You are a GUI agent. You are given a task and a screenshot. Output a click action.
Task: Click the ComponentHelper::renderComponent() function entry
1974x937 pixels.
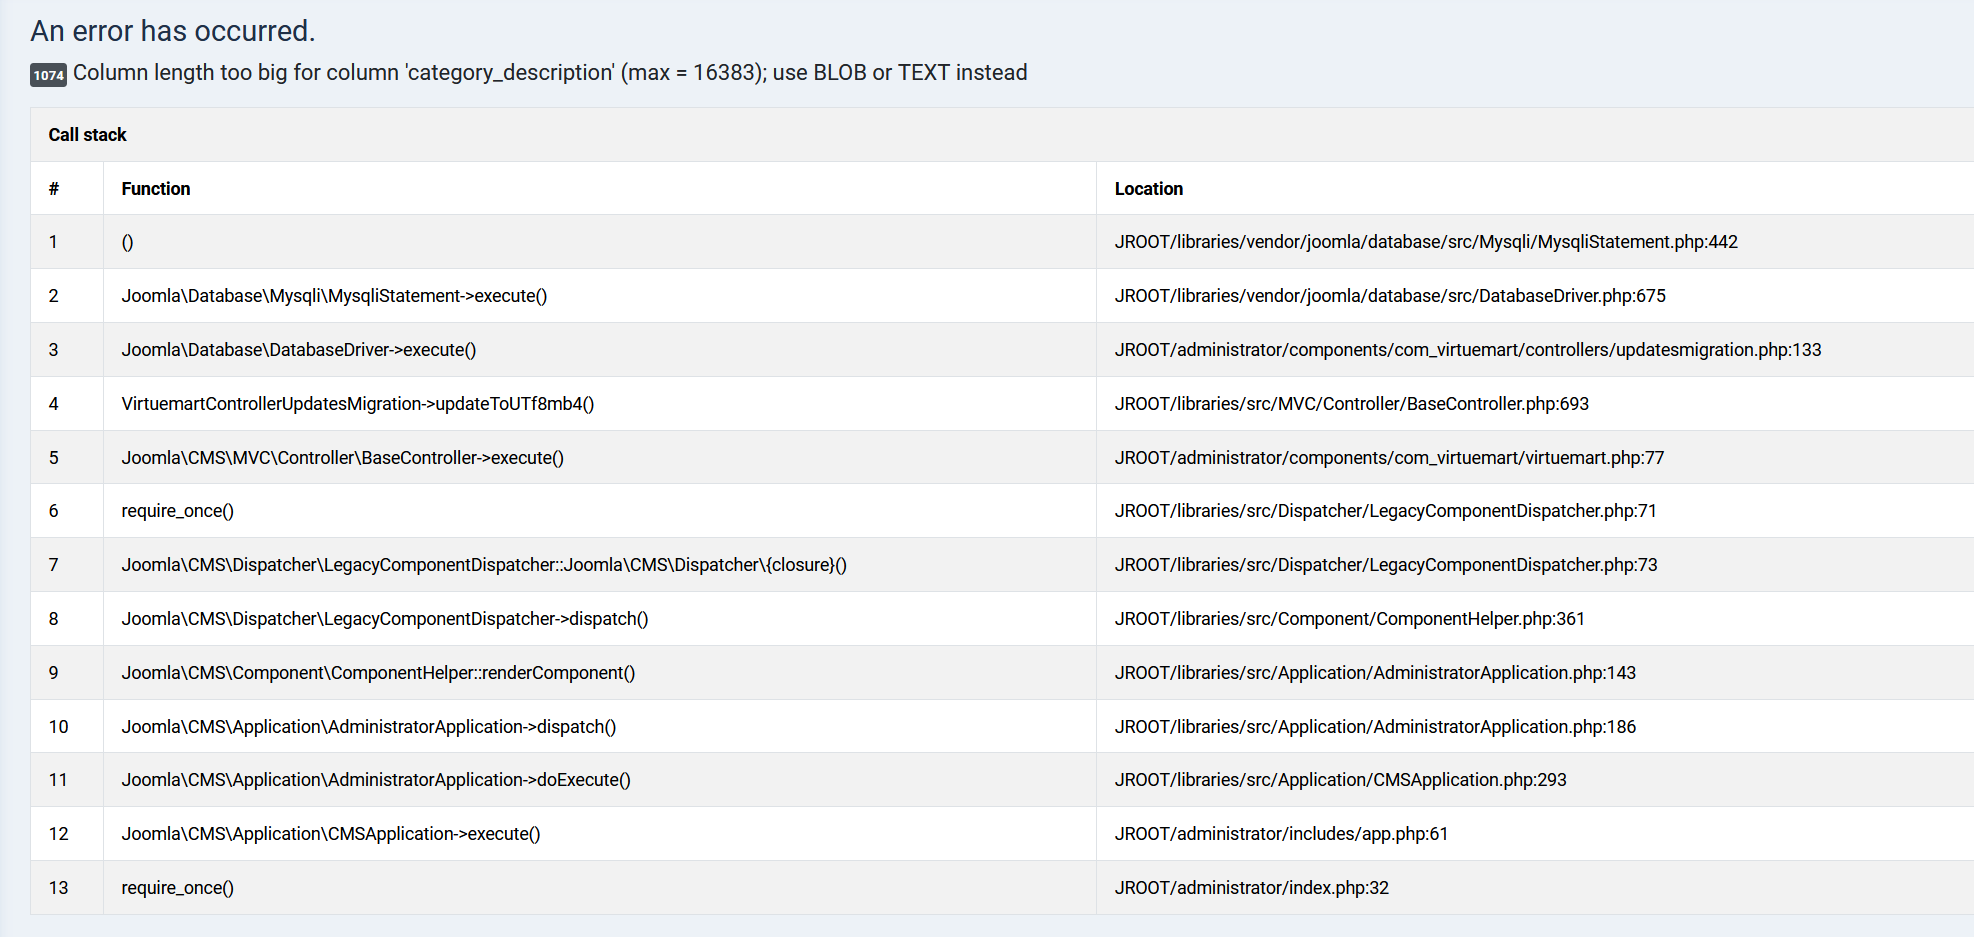pos(378,673)
